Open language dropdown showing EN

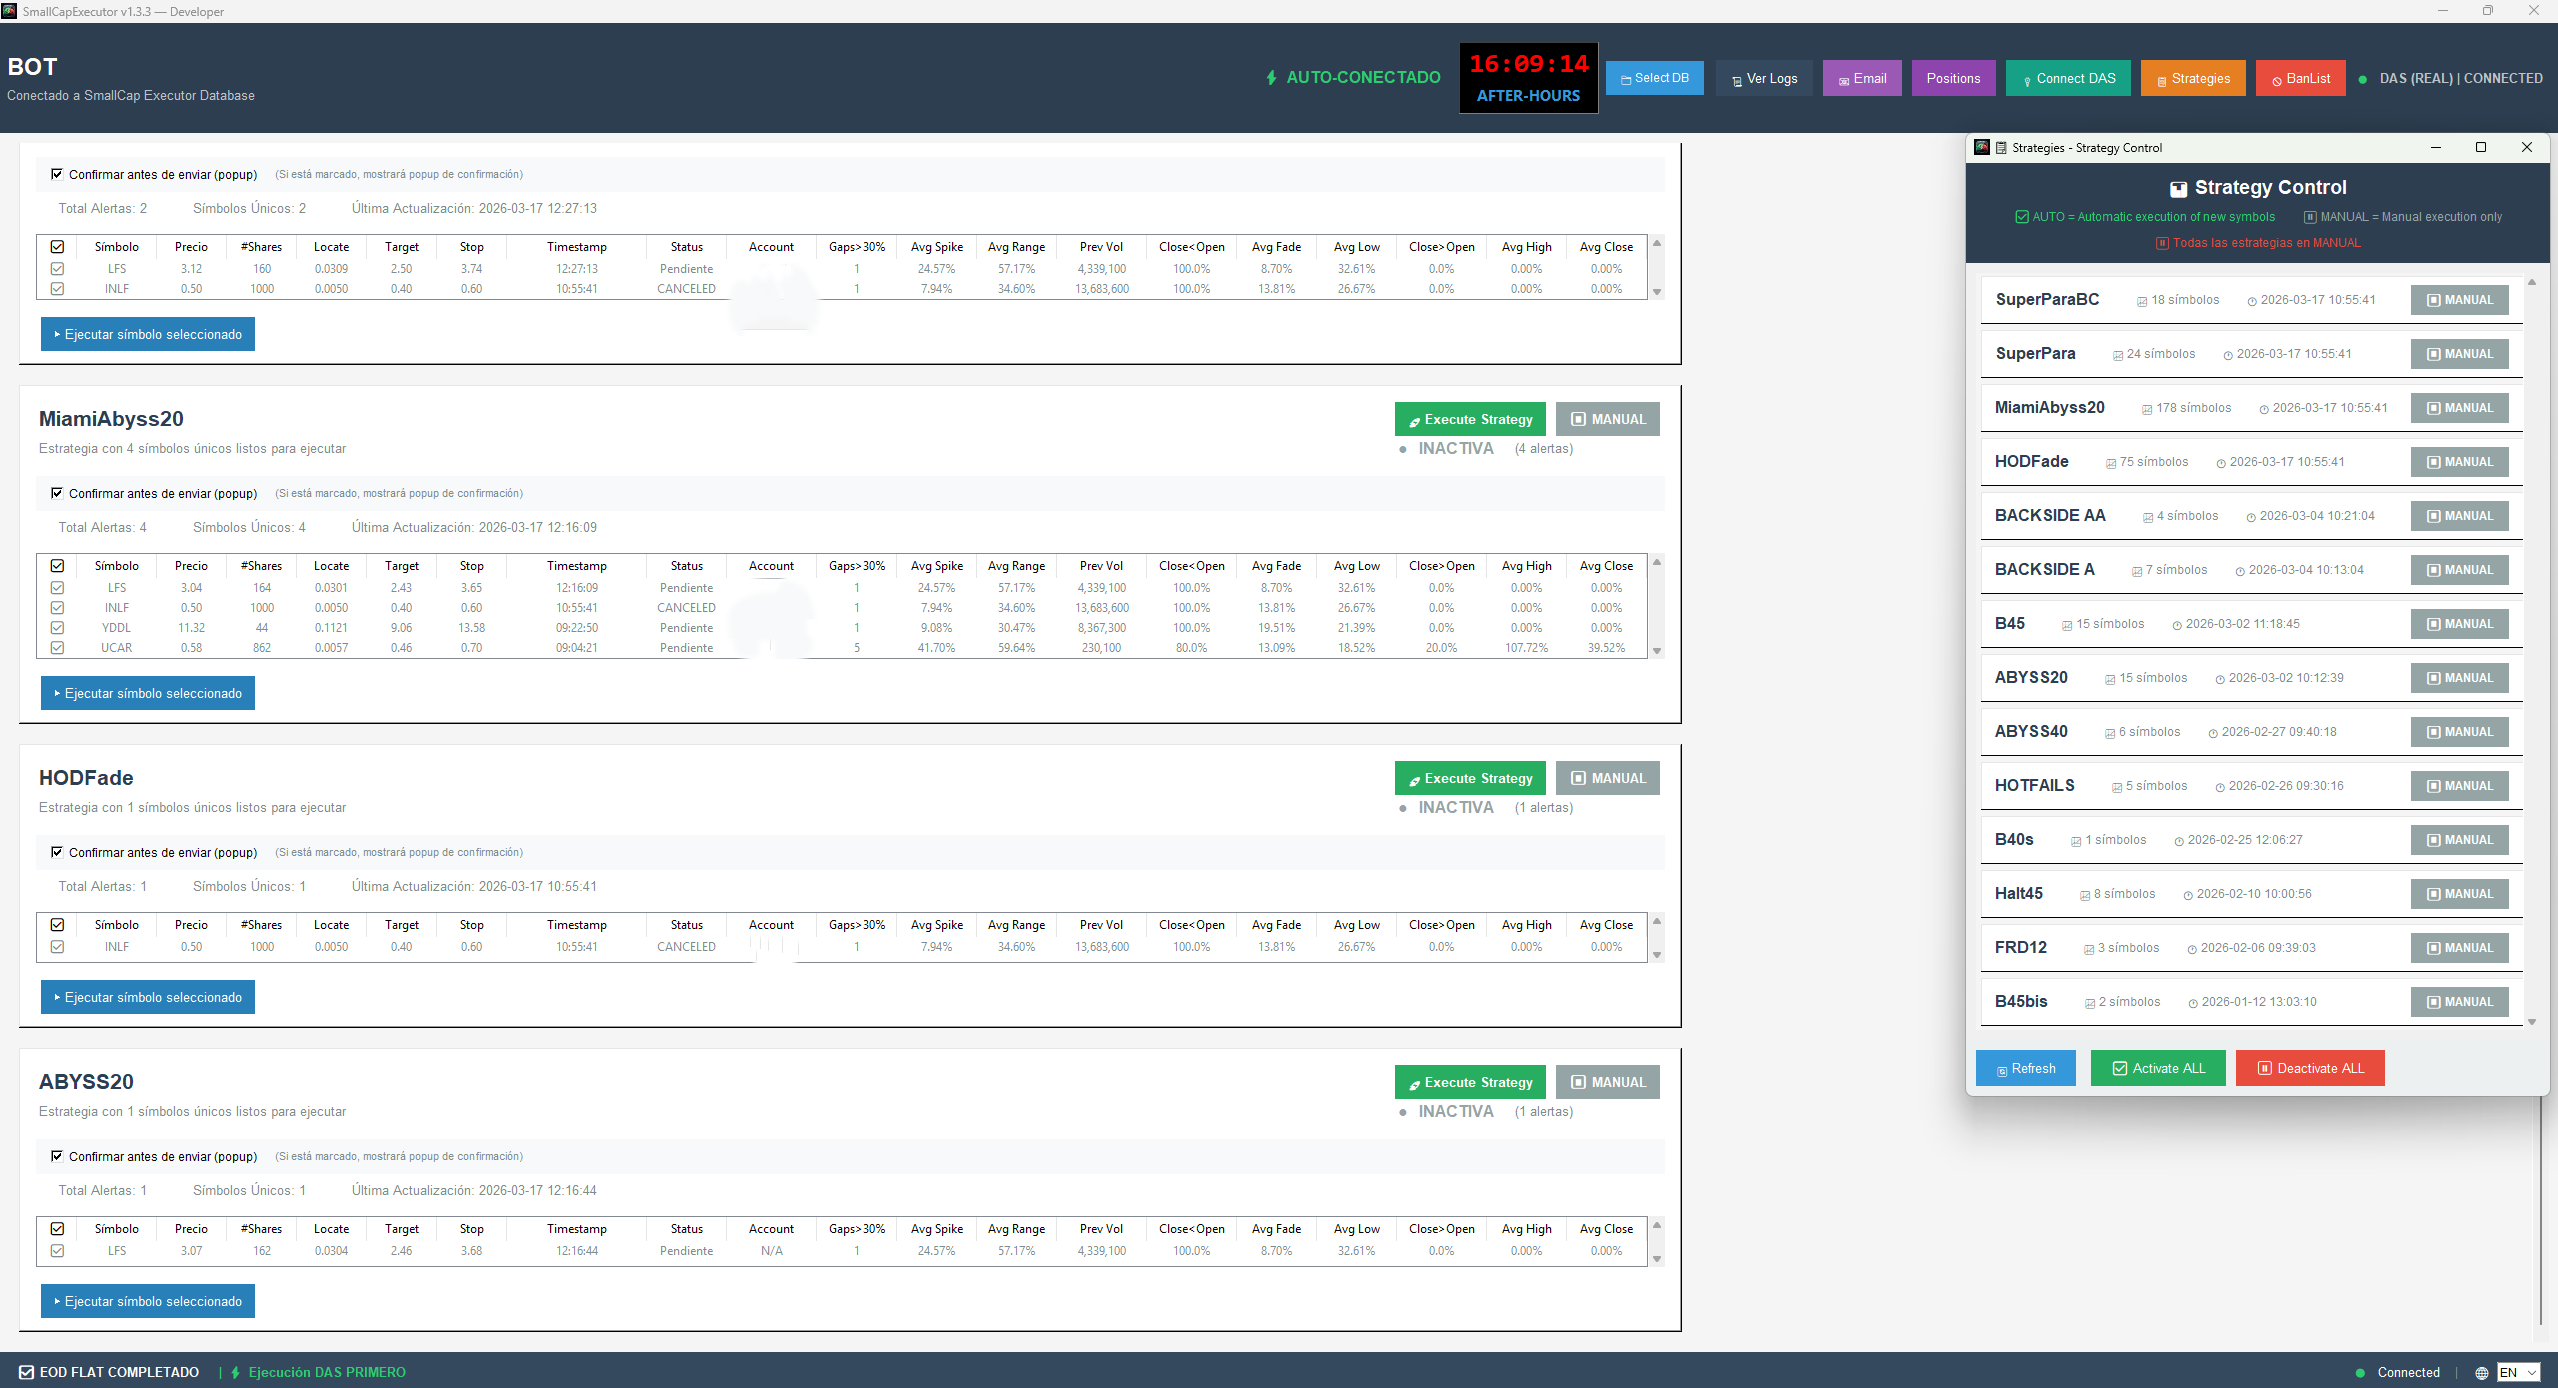coord(2518,1372)
